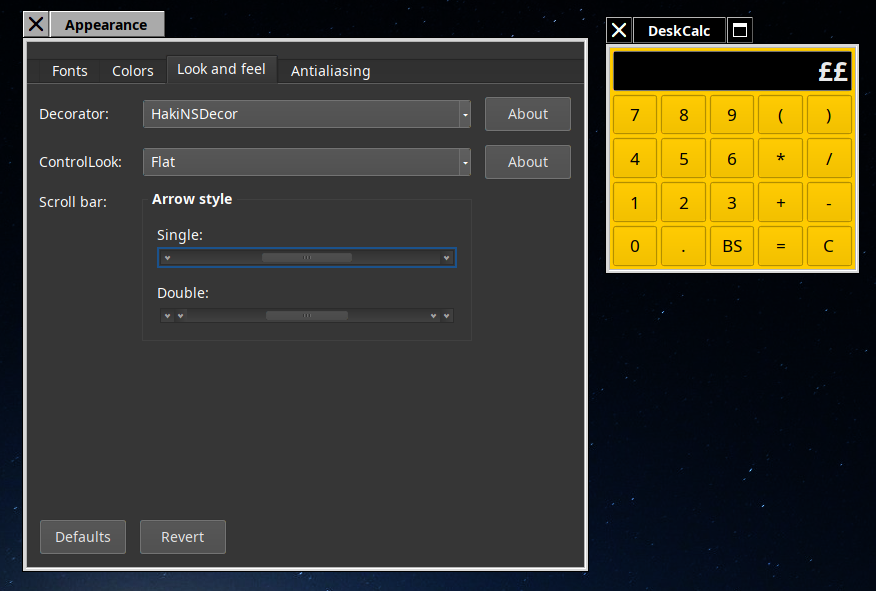
Task: Go to the Antialiasing tab
Action: coord(330,71)
